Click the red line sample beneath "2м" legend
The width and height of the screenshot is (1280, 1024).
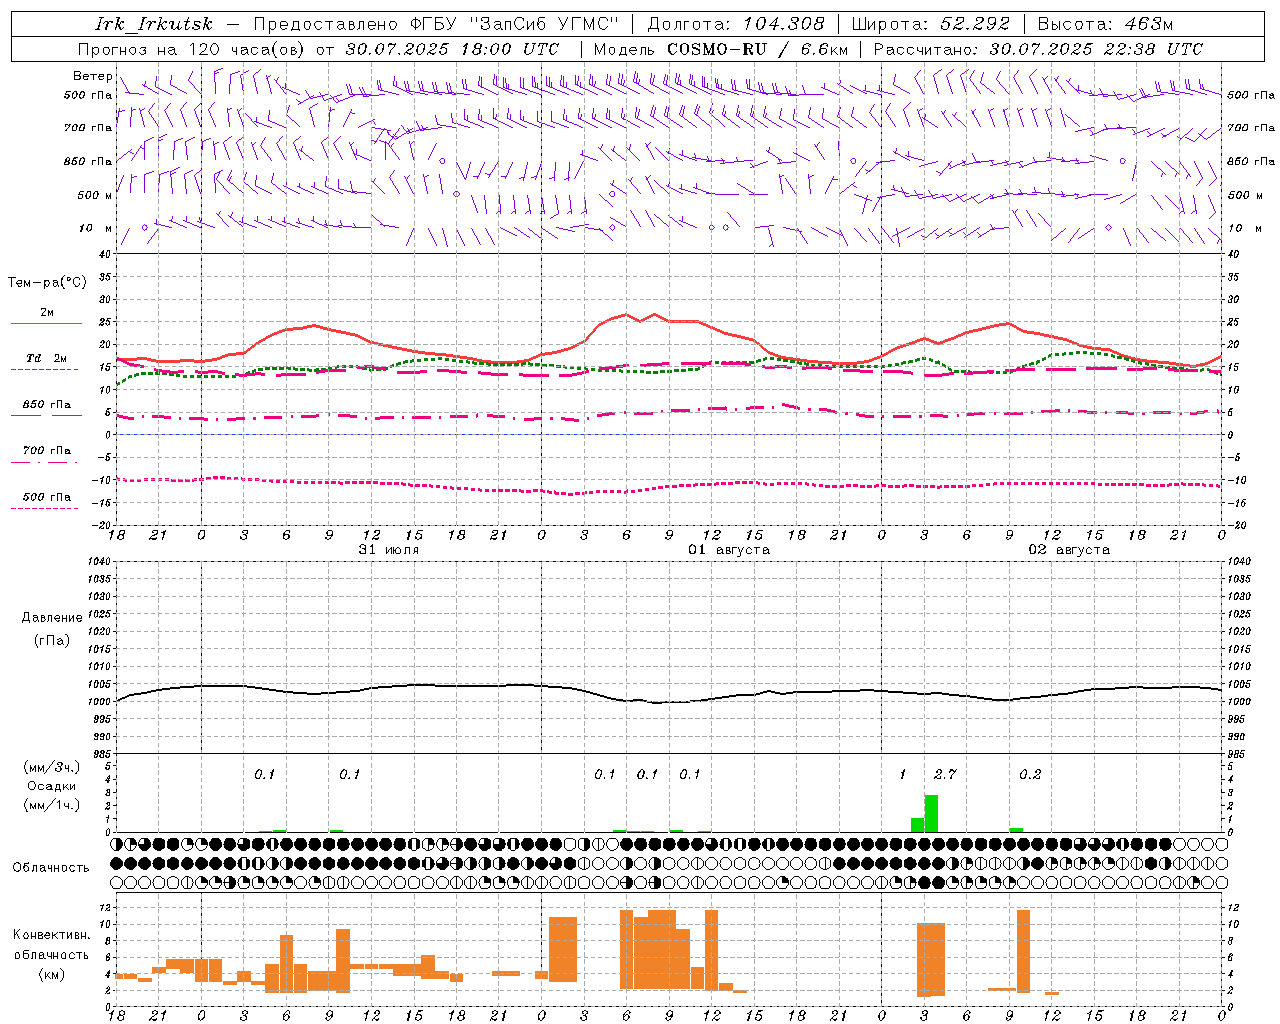point(46,323)
